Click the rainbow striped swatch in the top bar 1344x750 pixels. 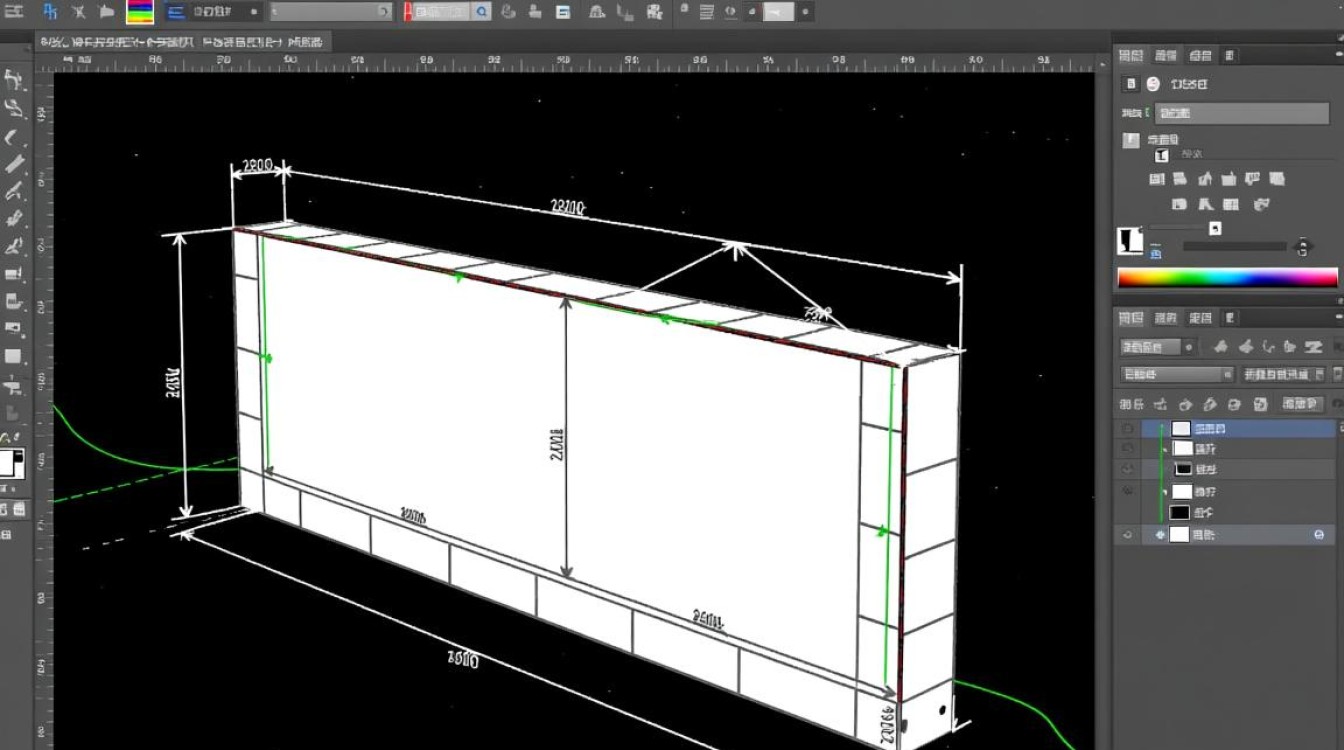140,12
